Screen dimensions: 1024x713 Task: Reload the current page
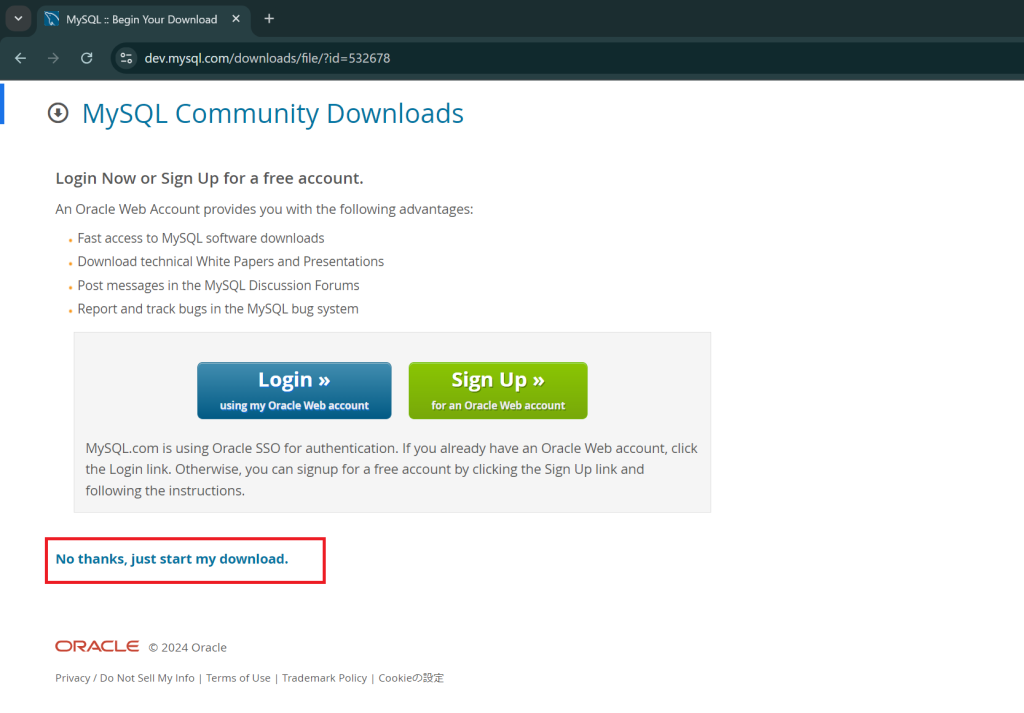tap(87, 58)
